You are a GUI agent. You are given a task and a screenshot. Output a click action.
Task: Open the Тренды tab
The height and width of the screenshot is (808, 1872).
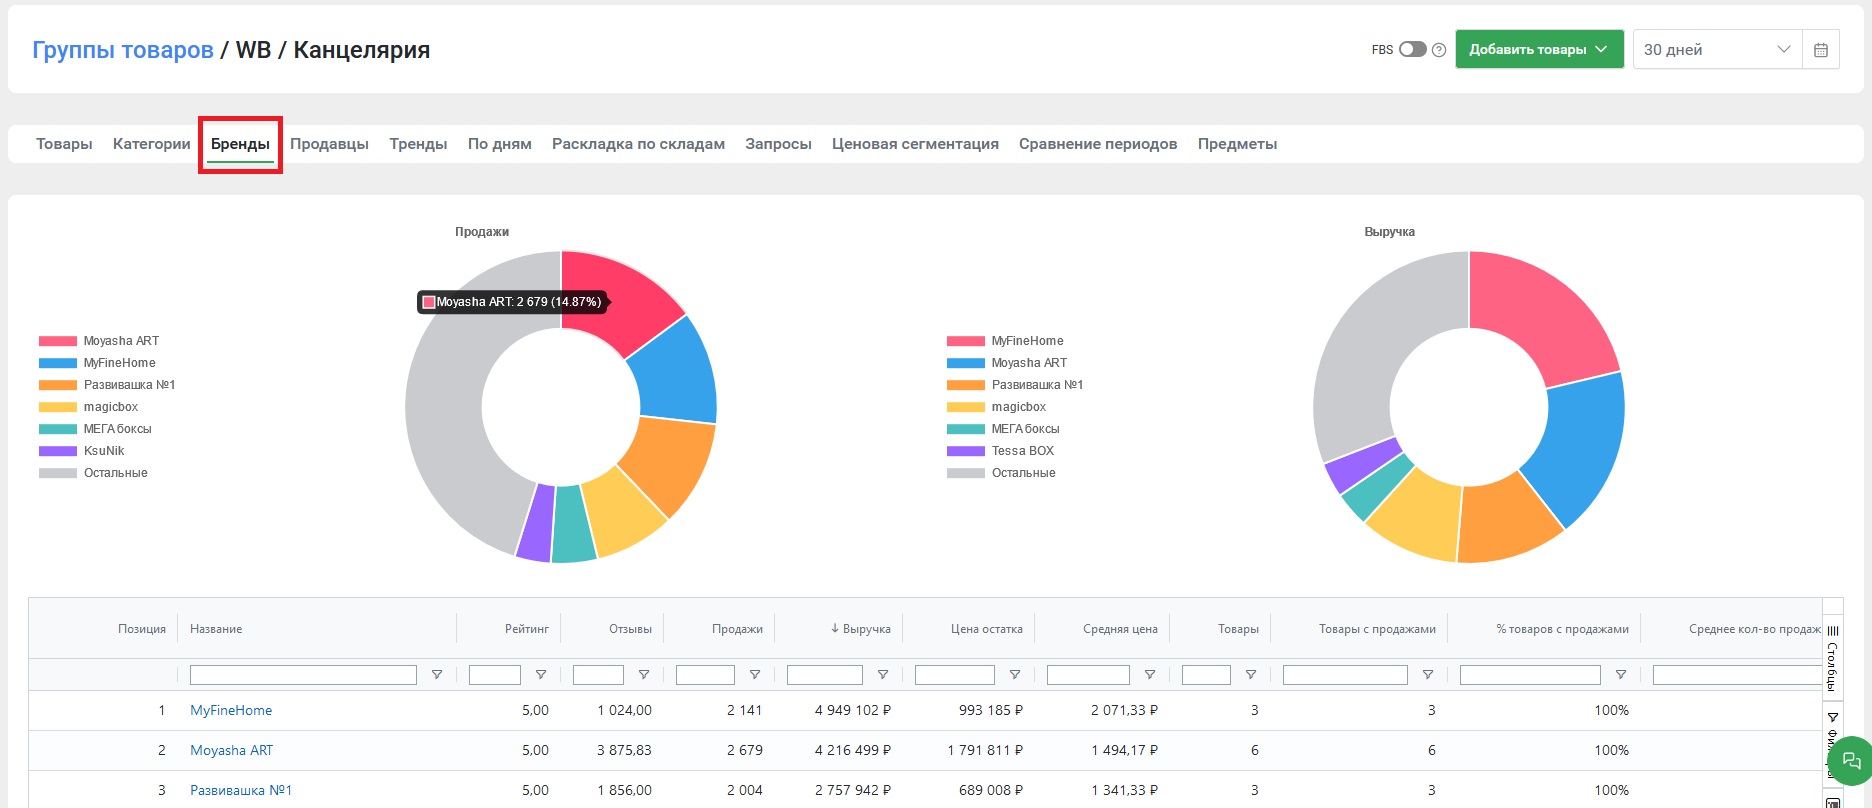(x=418, y=144)
